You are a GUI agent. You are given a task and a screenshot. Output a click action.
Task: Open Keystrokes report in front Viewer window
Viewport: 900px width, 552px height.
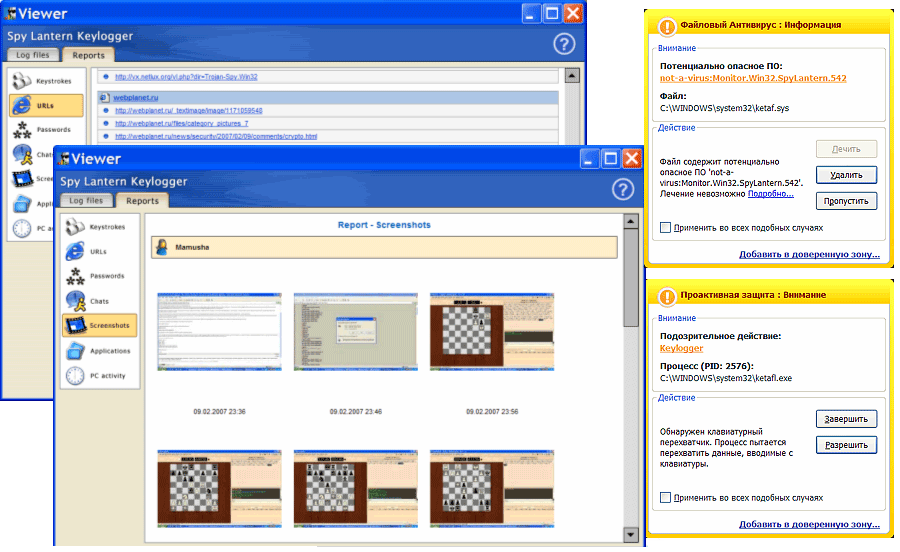[x=100, y=227]
